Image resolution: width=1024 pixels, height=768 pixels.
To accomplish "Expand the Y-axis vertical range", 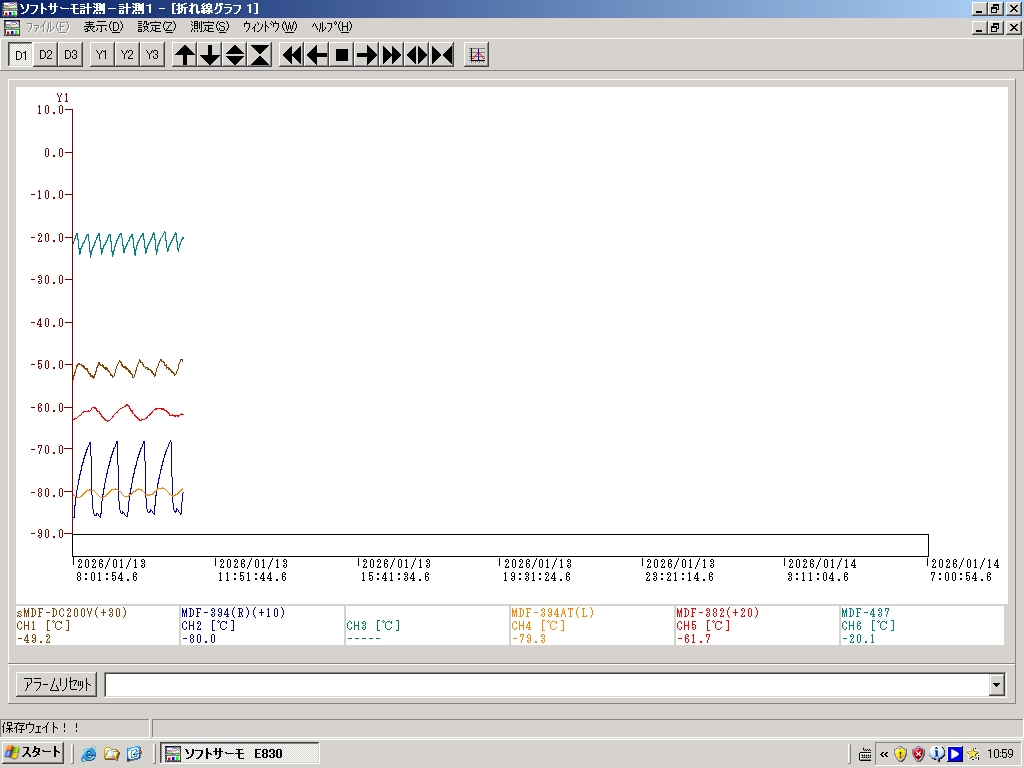I will tap(235, 55).
